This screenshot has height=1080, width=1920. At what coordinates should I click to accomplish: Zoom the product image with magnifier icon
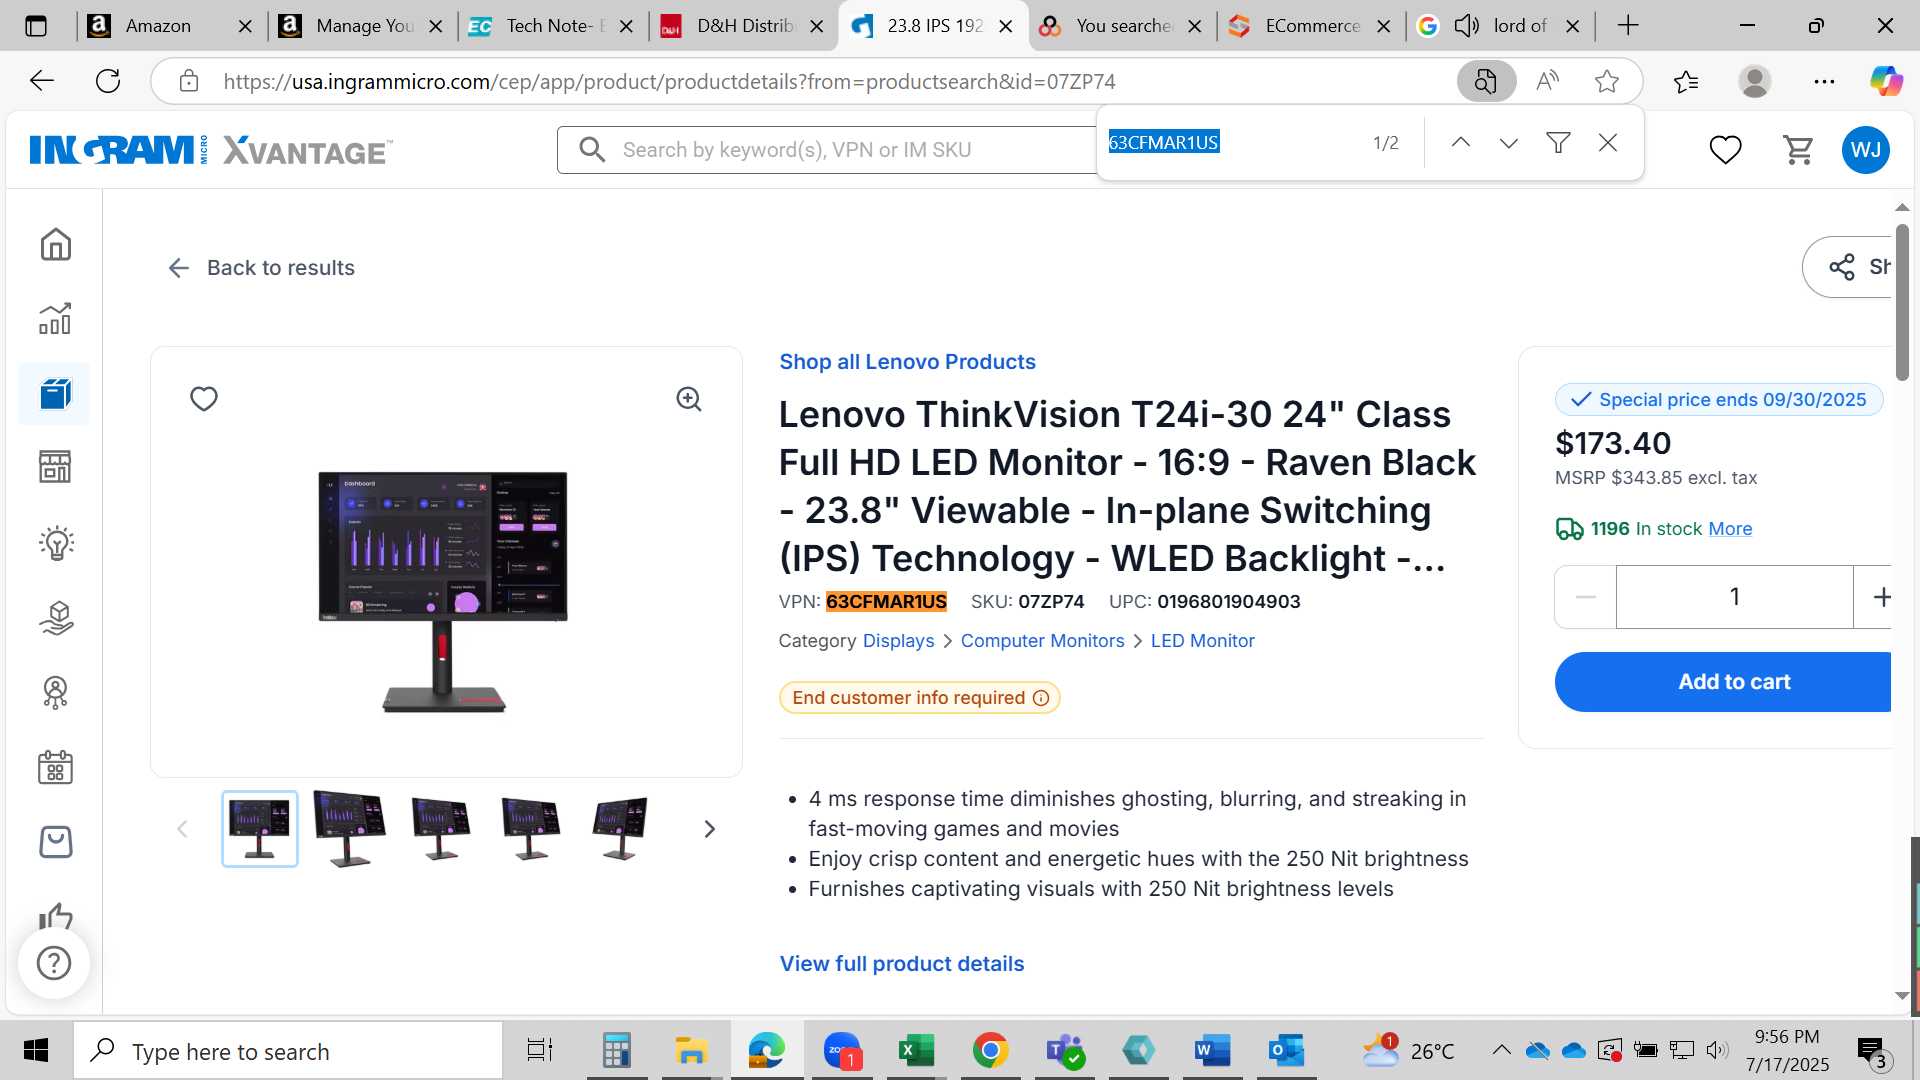pos(689,399)
